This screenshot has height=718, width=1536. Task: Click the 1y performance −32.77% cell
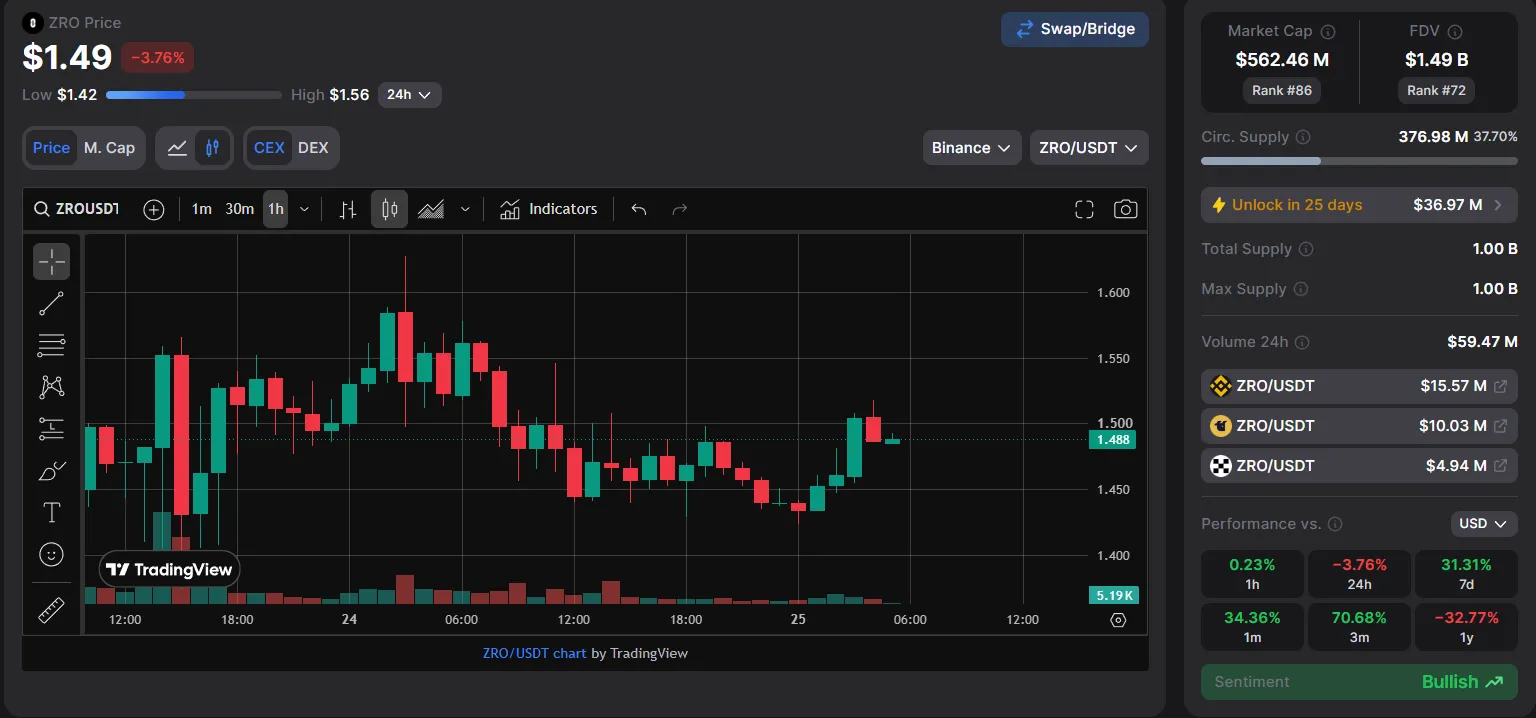[1466, 627]
